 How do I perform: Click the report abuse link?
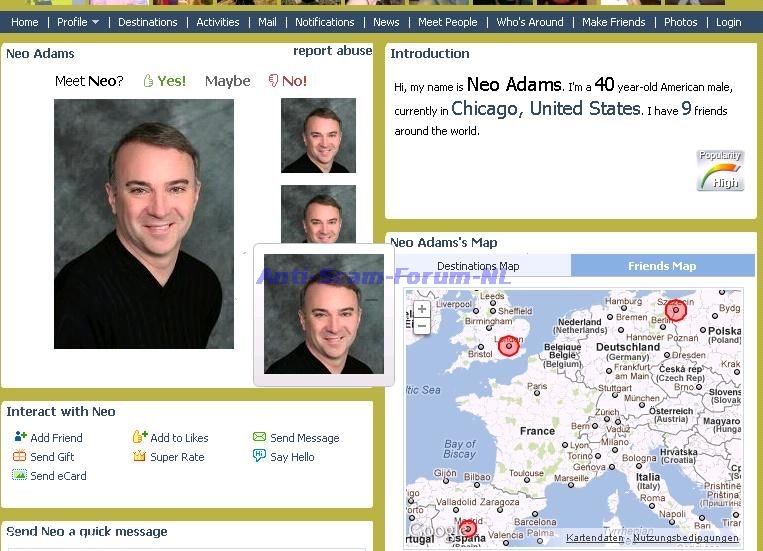pyautogui.click(x=332, y=51)
